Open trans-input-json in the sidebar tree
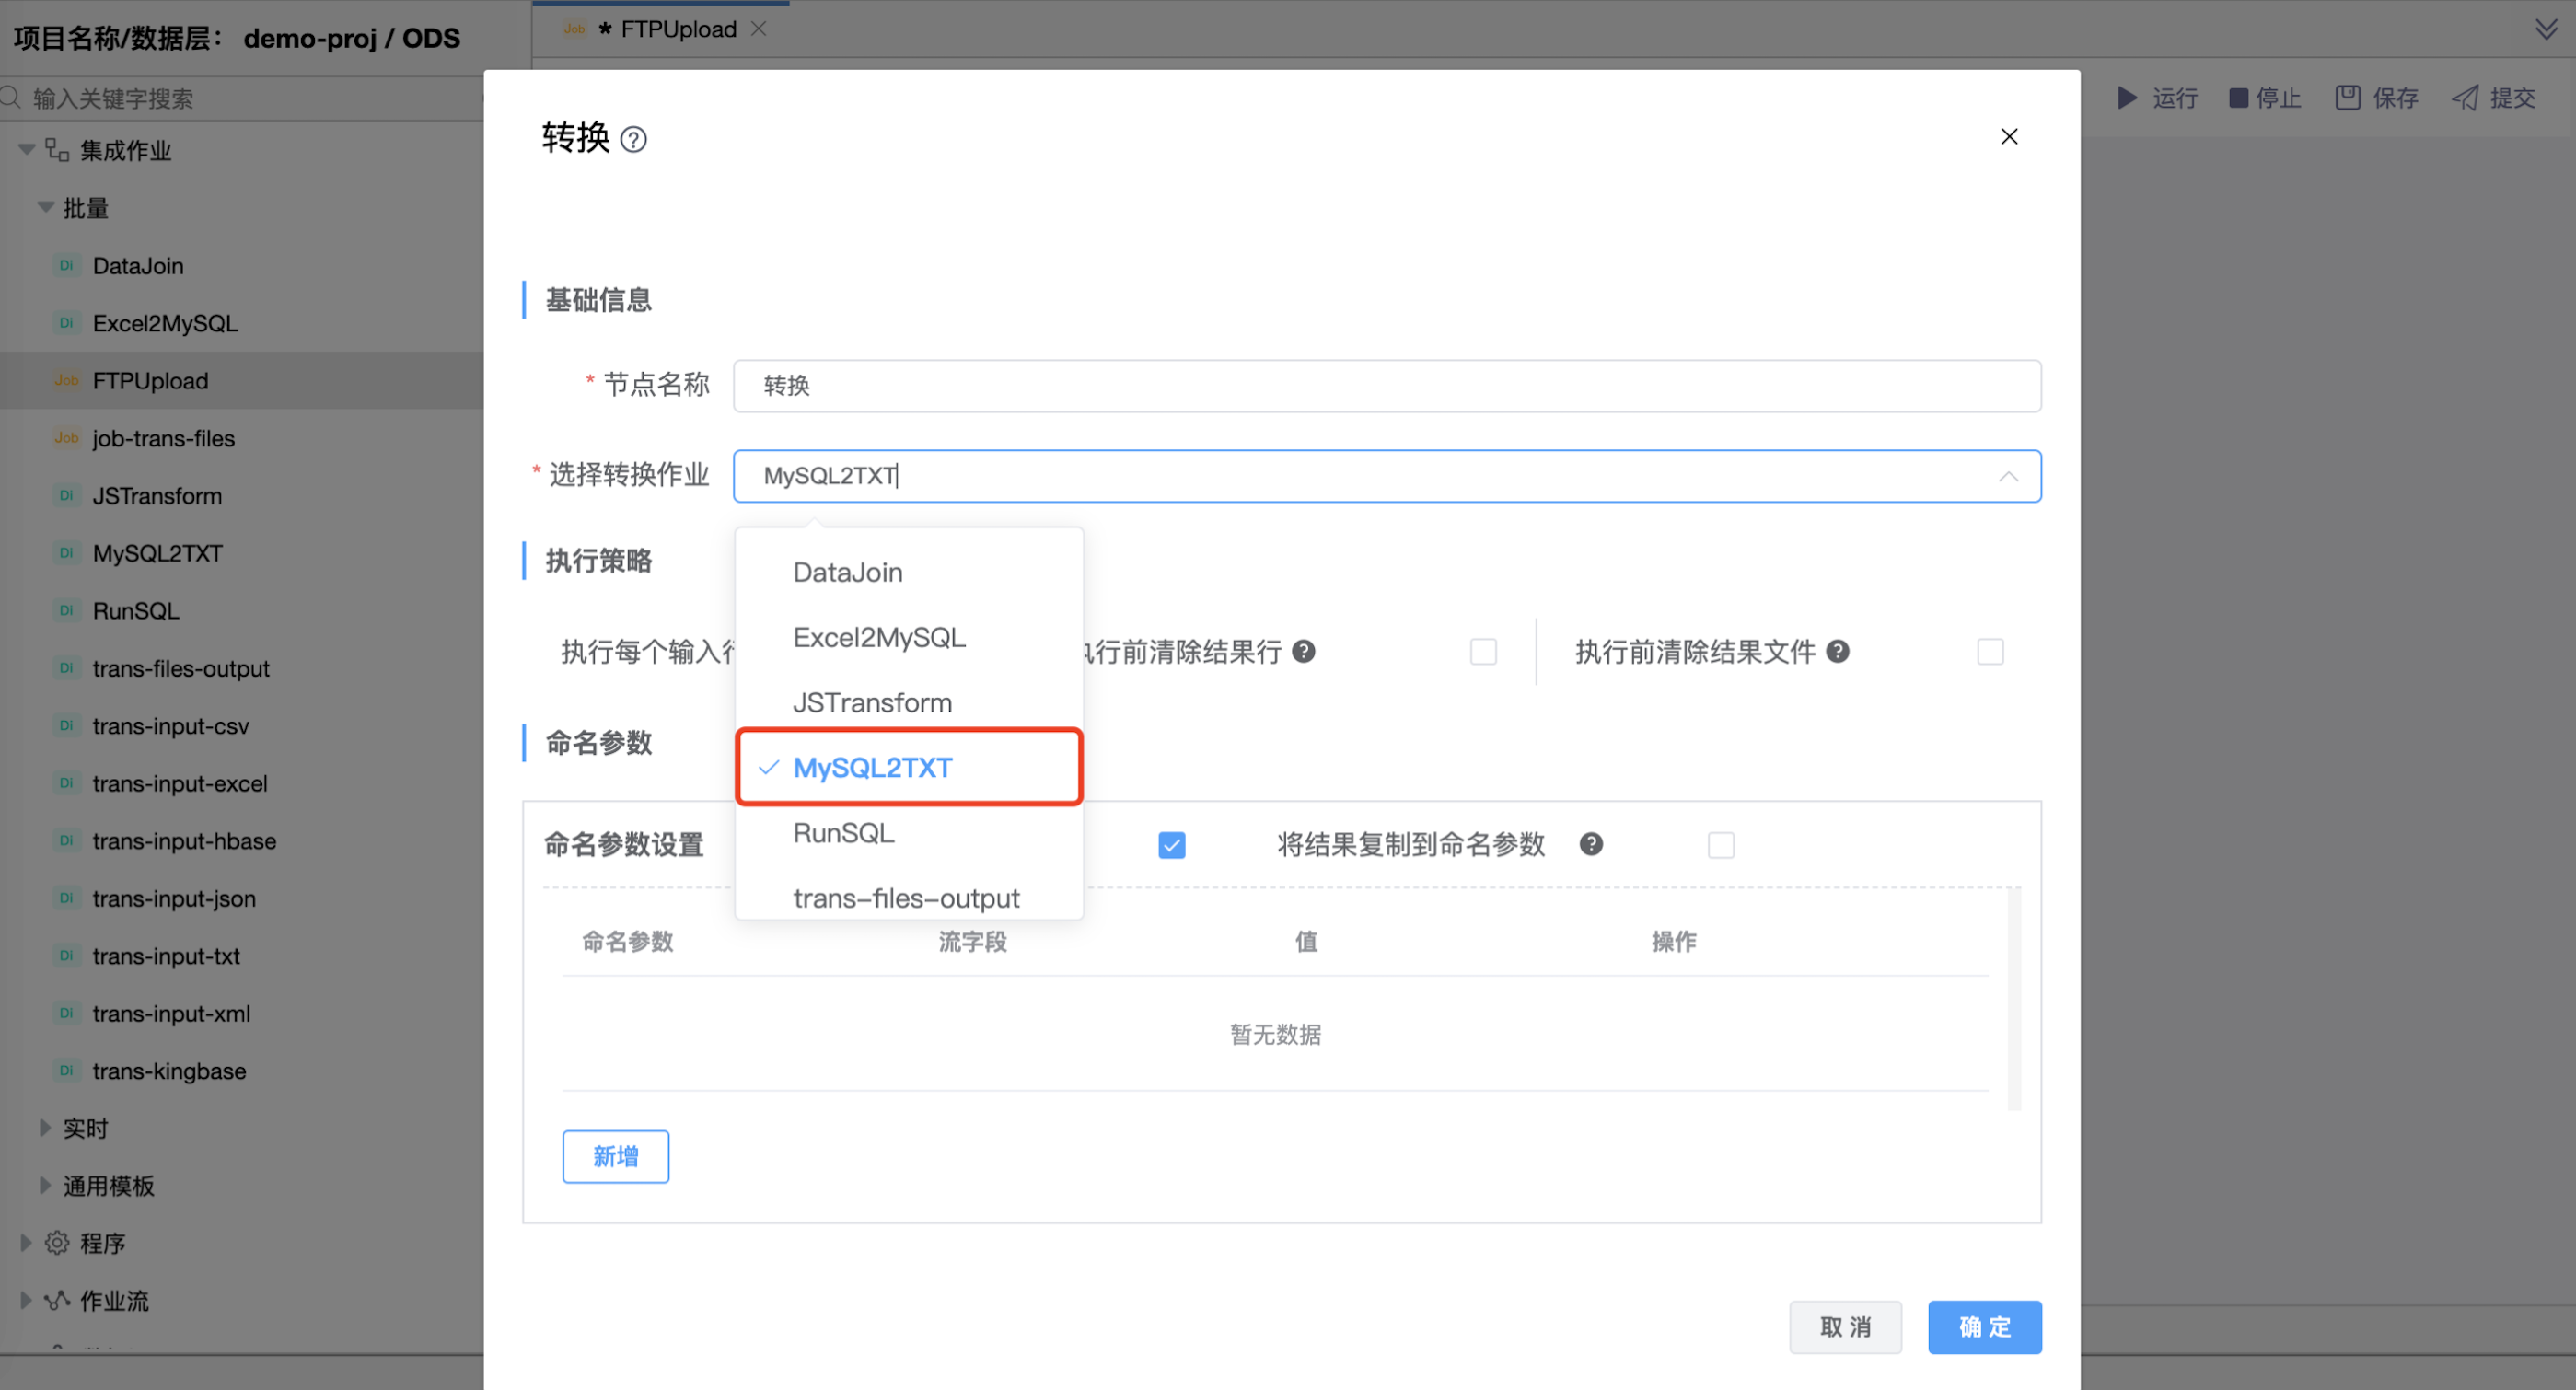 click(174, 898)
